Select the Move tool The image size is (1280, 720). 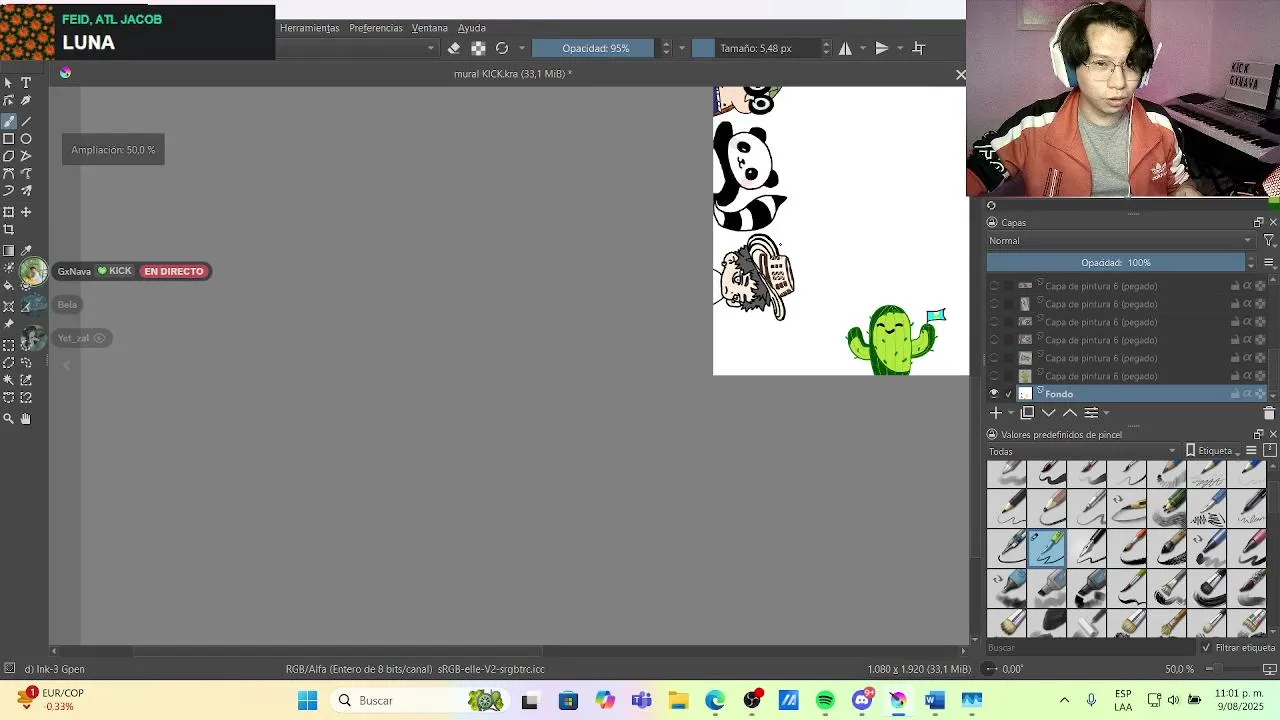tap(26, 212)
